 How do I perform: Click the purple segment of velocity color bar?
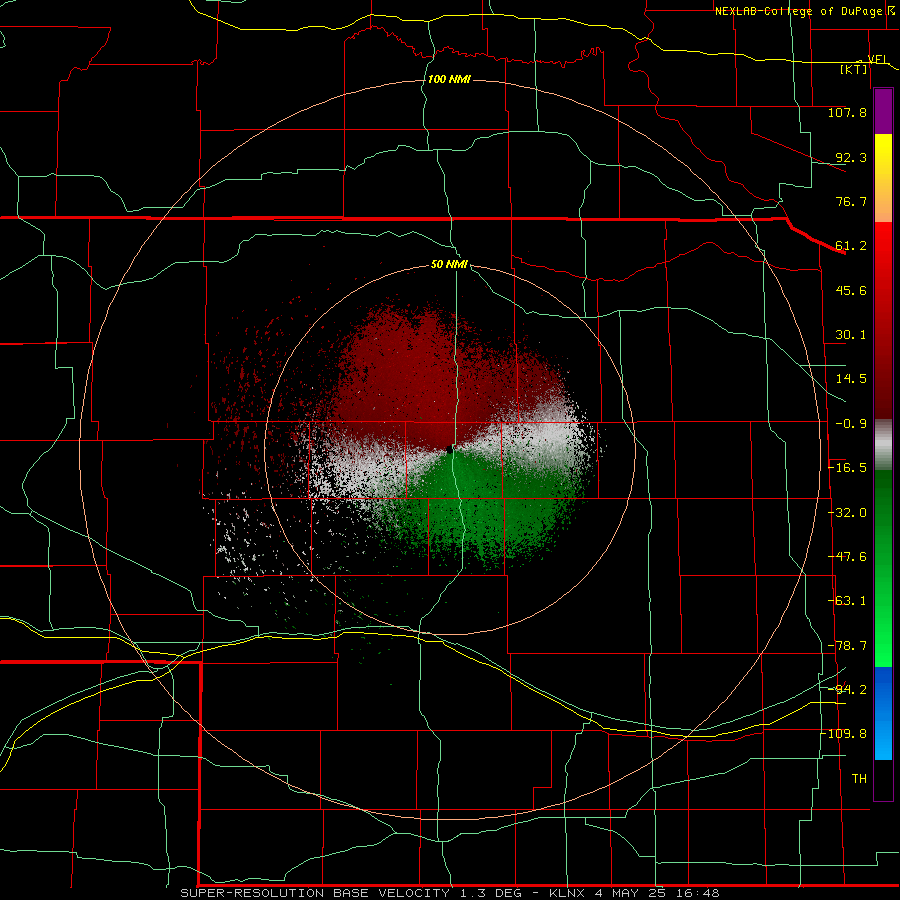883,112
